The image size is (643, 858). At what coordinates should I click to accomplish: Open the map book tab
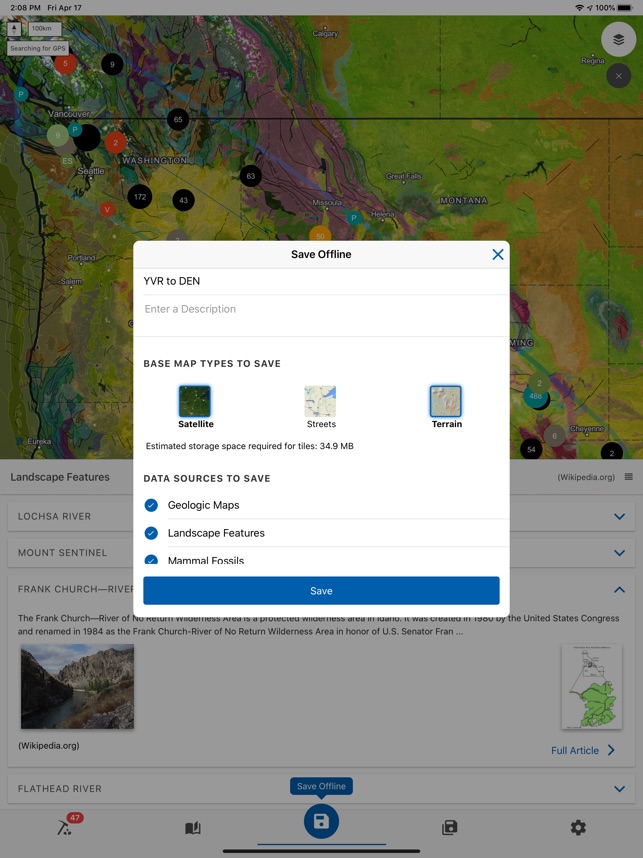pos(193,828)
